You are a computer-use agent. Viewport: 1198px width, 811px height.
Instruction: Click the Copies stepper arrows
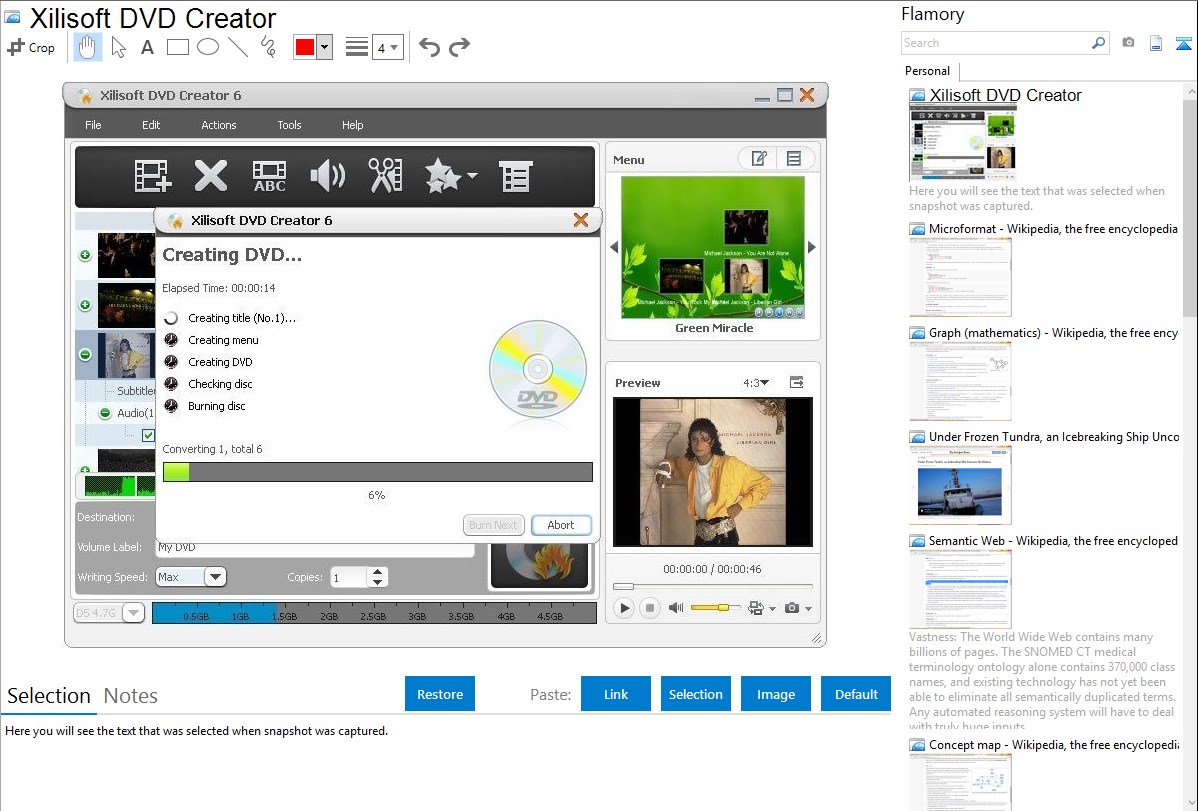coord(377,577)
